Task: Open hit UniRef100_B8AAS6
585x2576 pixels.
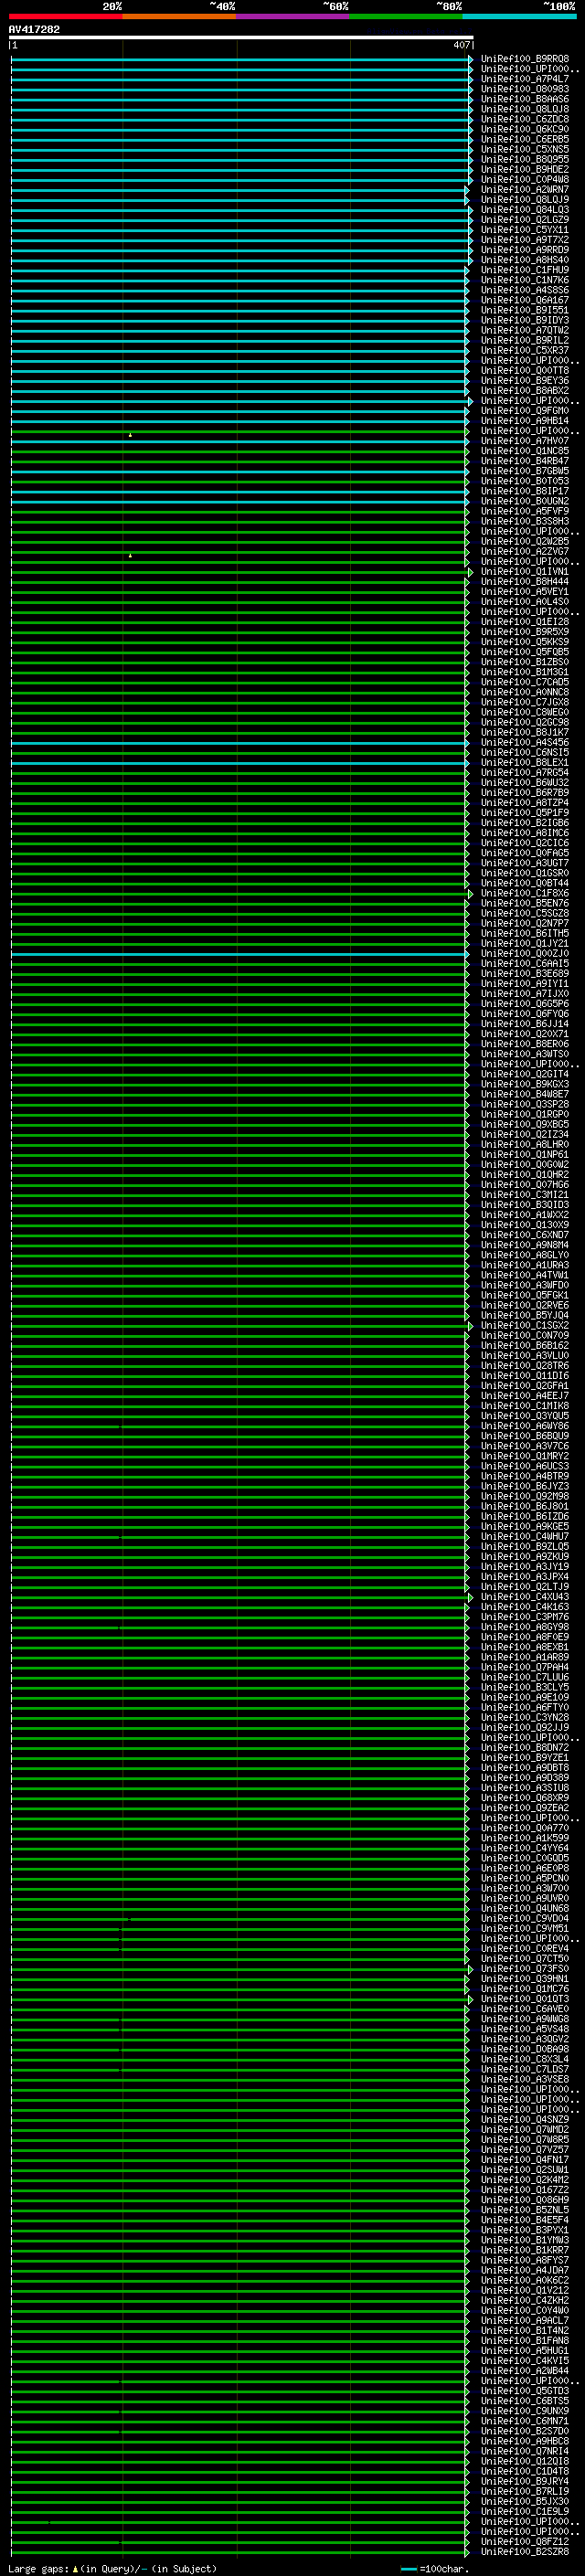Action: coord(525,99)
